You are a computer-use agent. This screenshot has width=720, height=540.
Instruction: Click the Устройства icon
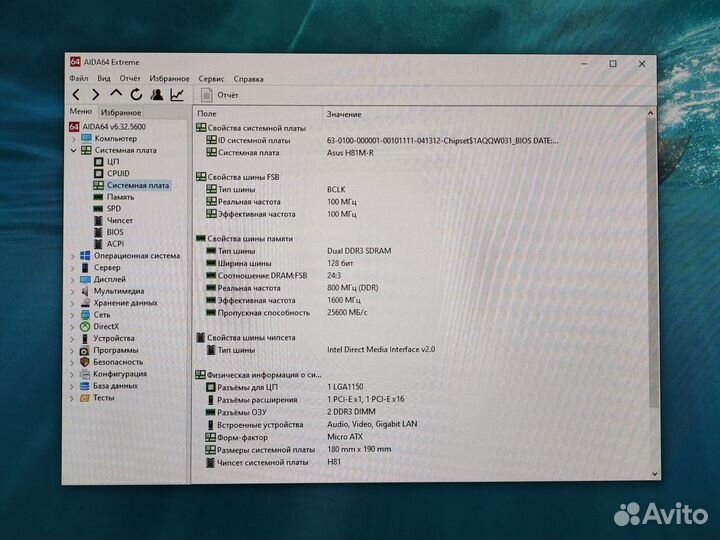tap(84, 338)
